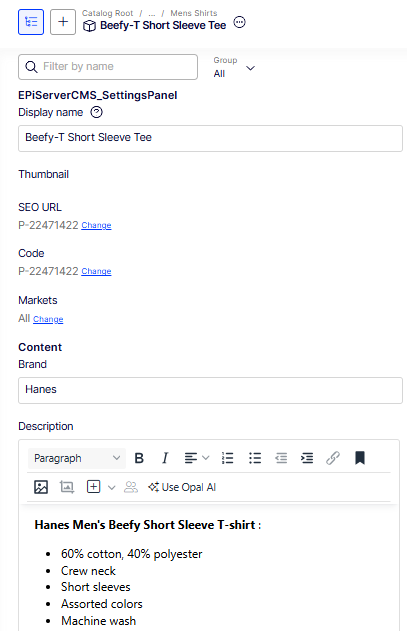Click the Code value P-22471422
This screenshot has height=631, width=407.
pos(48,271)
